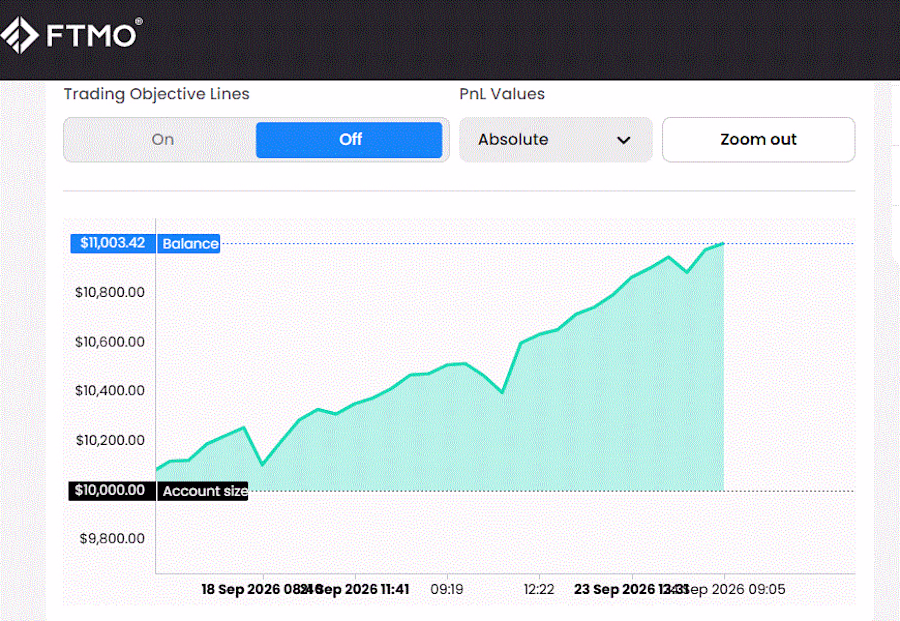Select the Off option for objective lines

point(349,139)
